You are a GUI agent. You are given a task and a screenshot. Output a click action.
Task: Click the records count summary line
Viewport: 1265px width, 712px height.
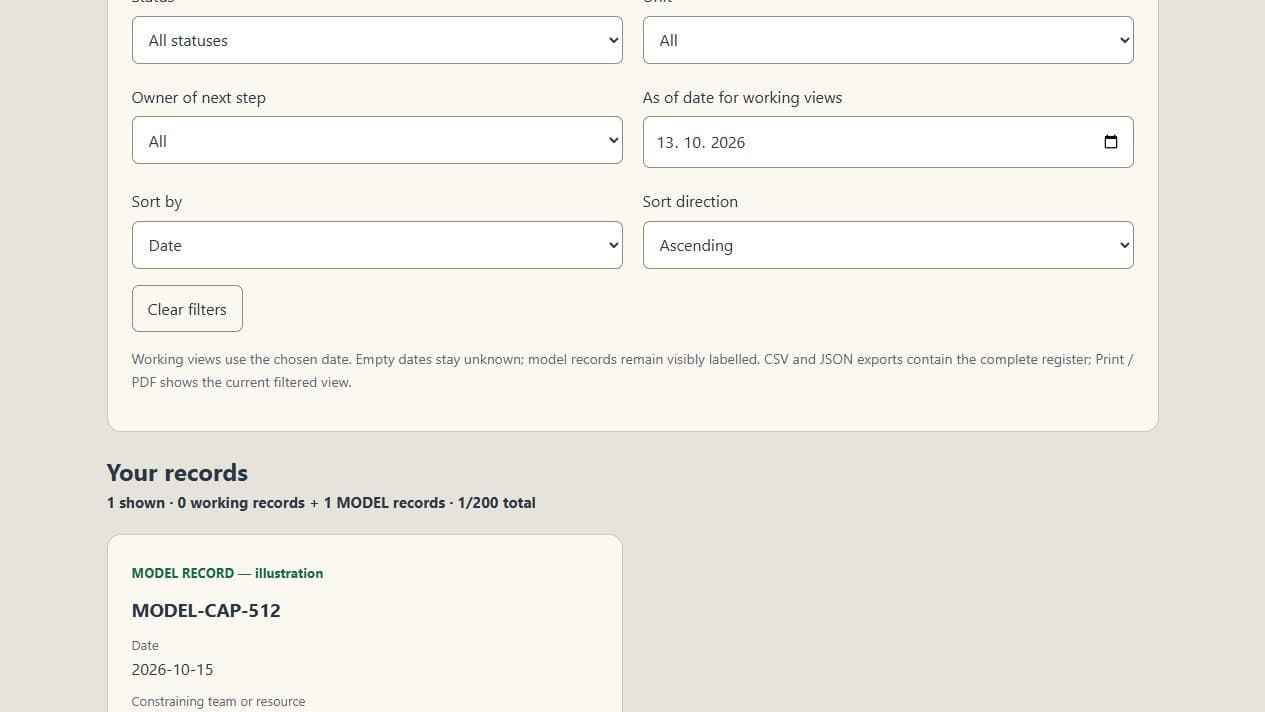pyautogui.click(x=321, y=503)
